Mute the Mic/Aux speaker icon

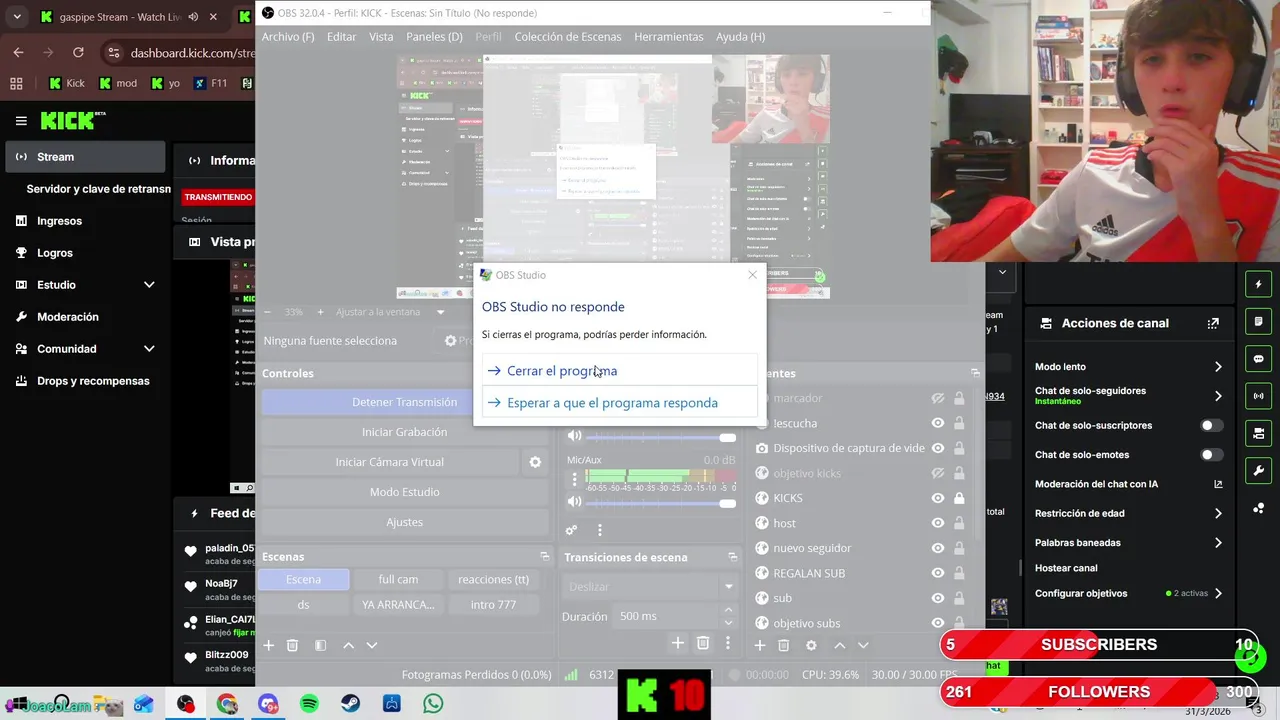point(574,502)
